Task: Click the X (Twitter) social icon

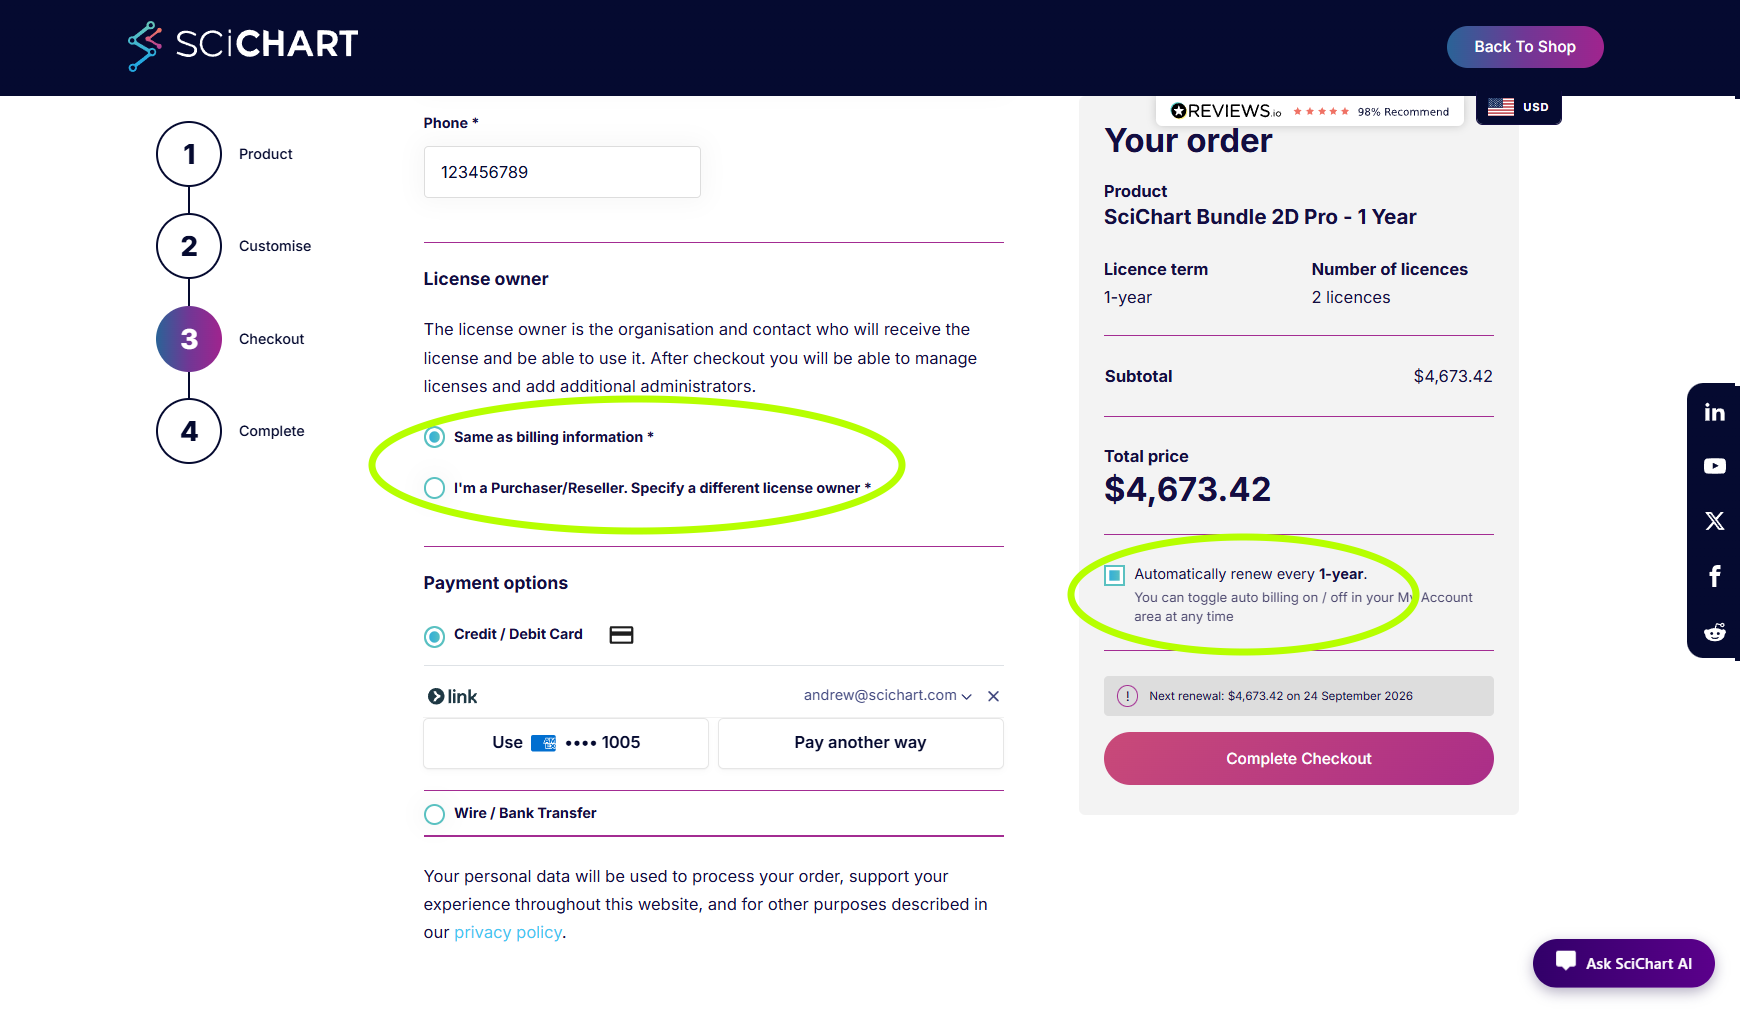Action: (1714, 521)
